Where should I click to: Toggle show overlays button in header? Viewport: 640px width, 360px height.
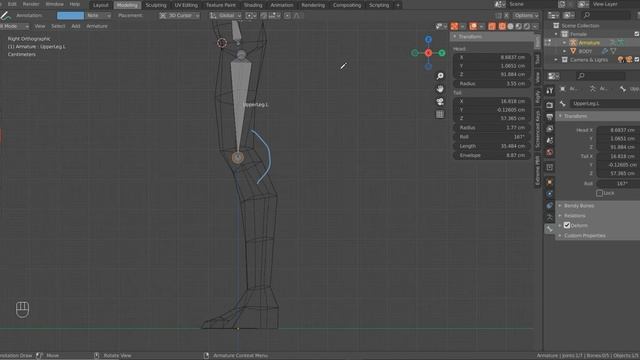[x=473, y=27]
